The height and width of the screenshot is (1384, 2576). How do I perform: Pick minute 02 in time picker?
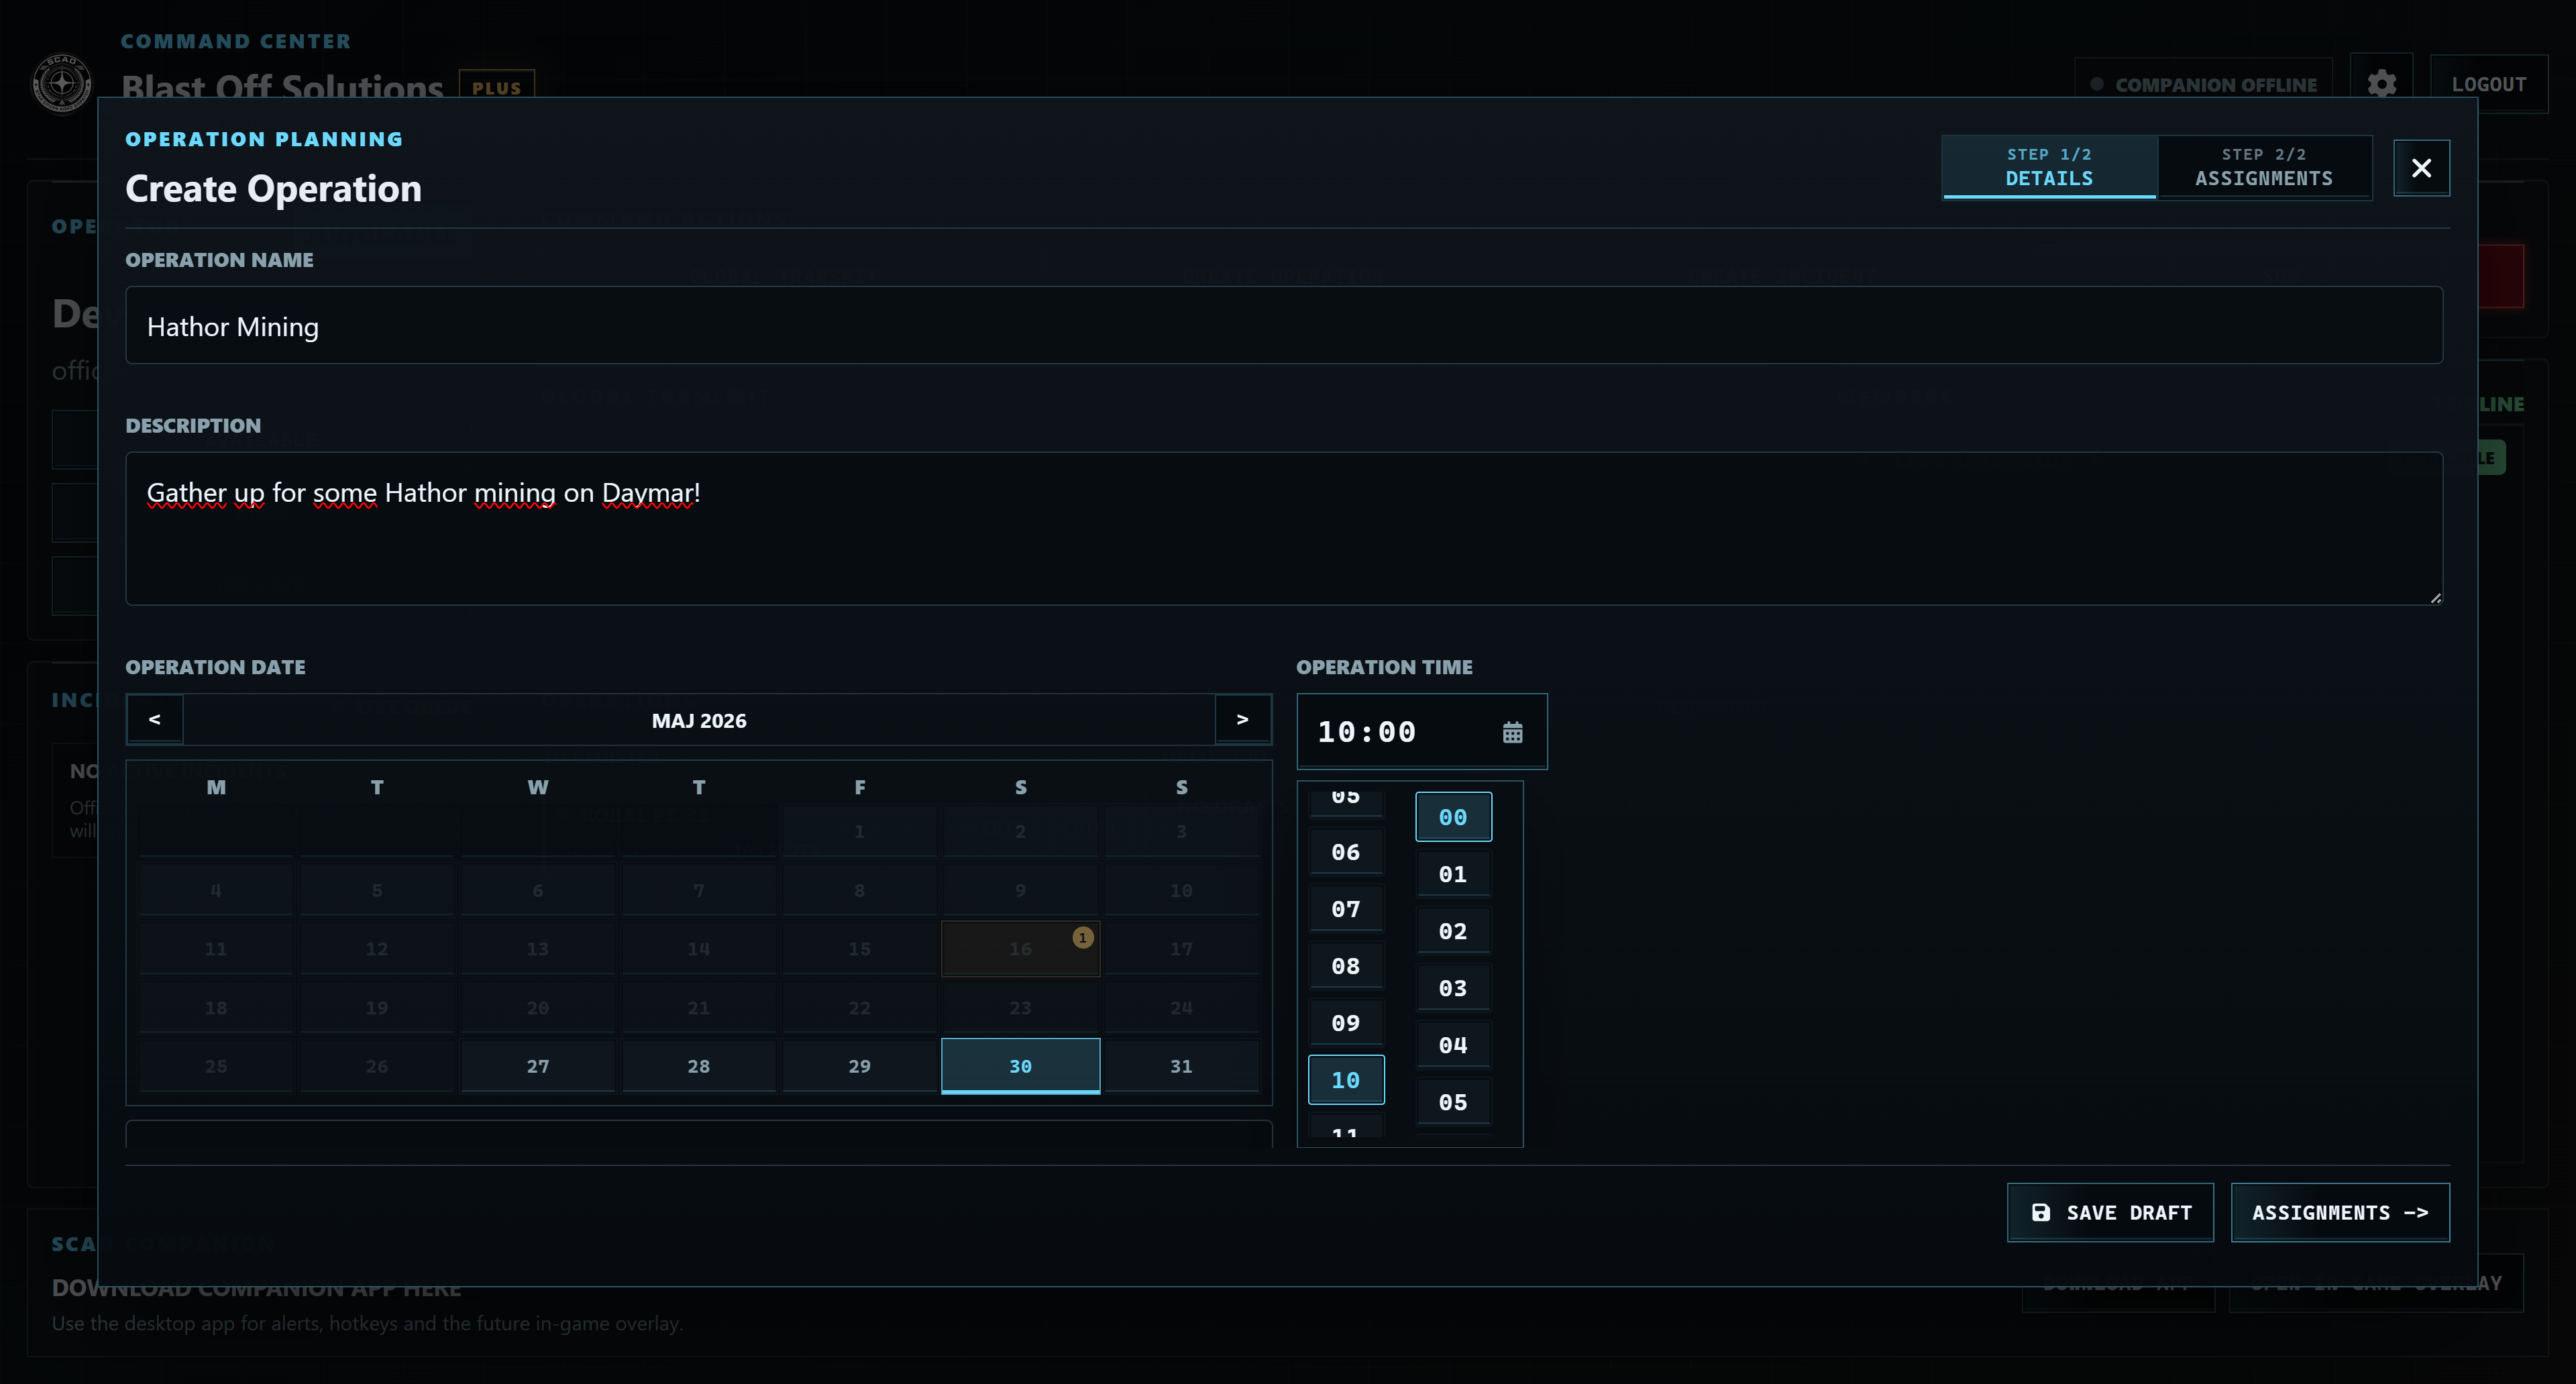tap(1453, 931)
